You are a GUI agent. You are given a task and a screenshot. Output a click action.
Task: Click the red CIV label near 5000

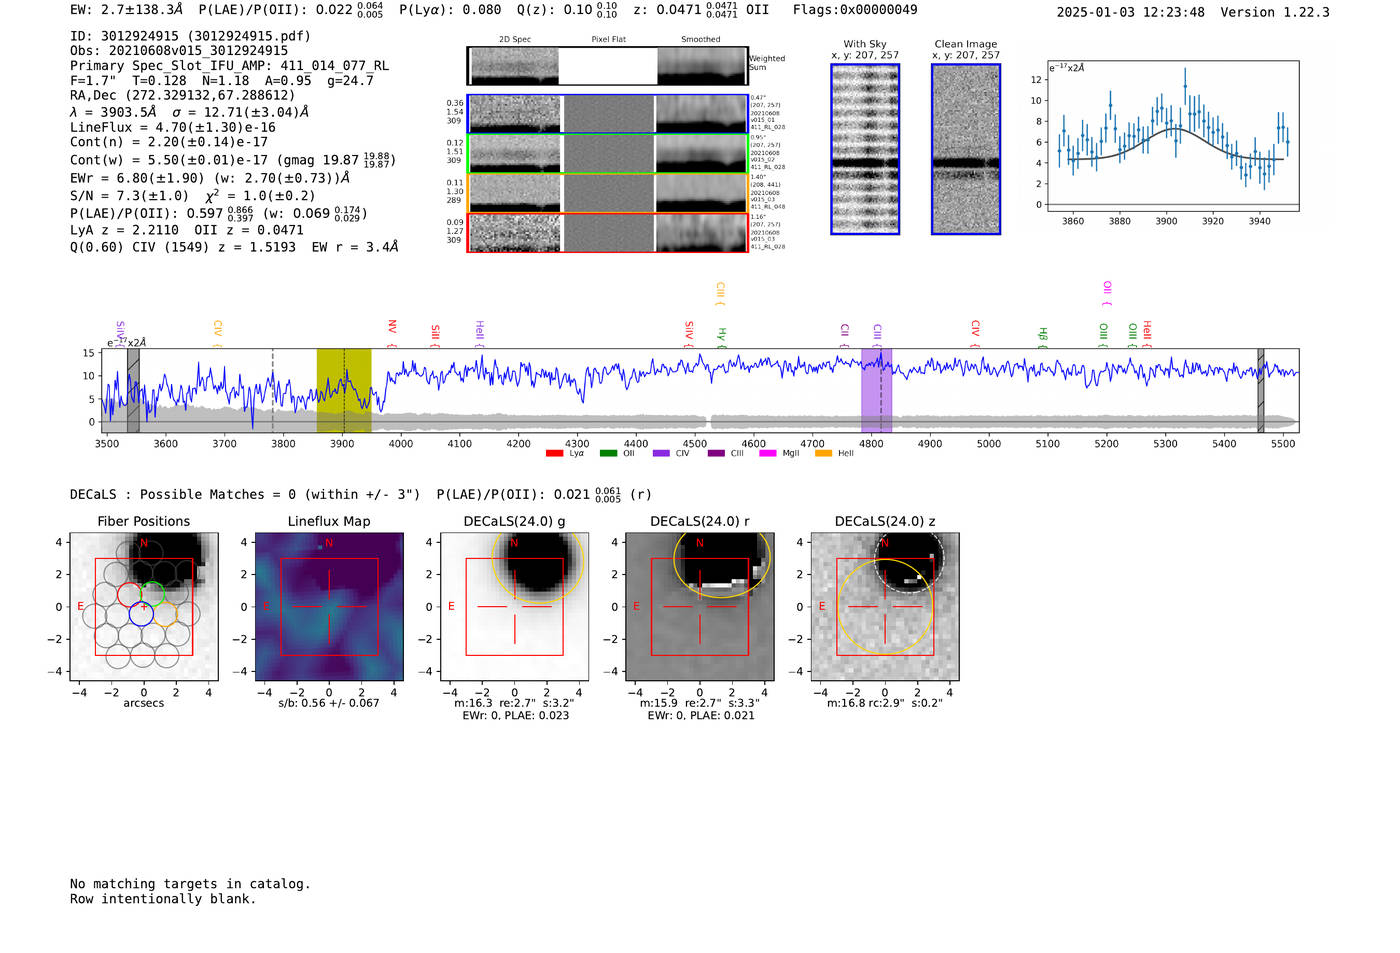[x=976, y=334]
